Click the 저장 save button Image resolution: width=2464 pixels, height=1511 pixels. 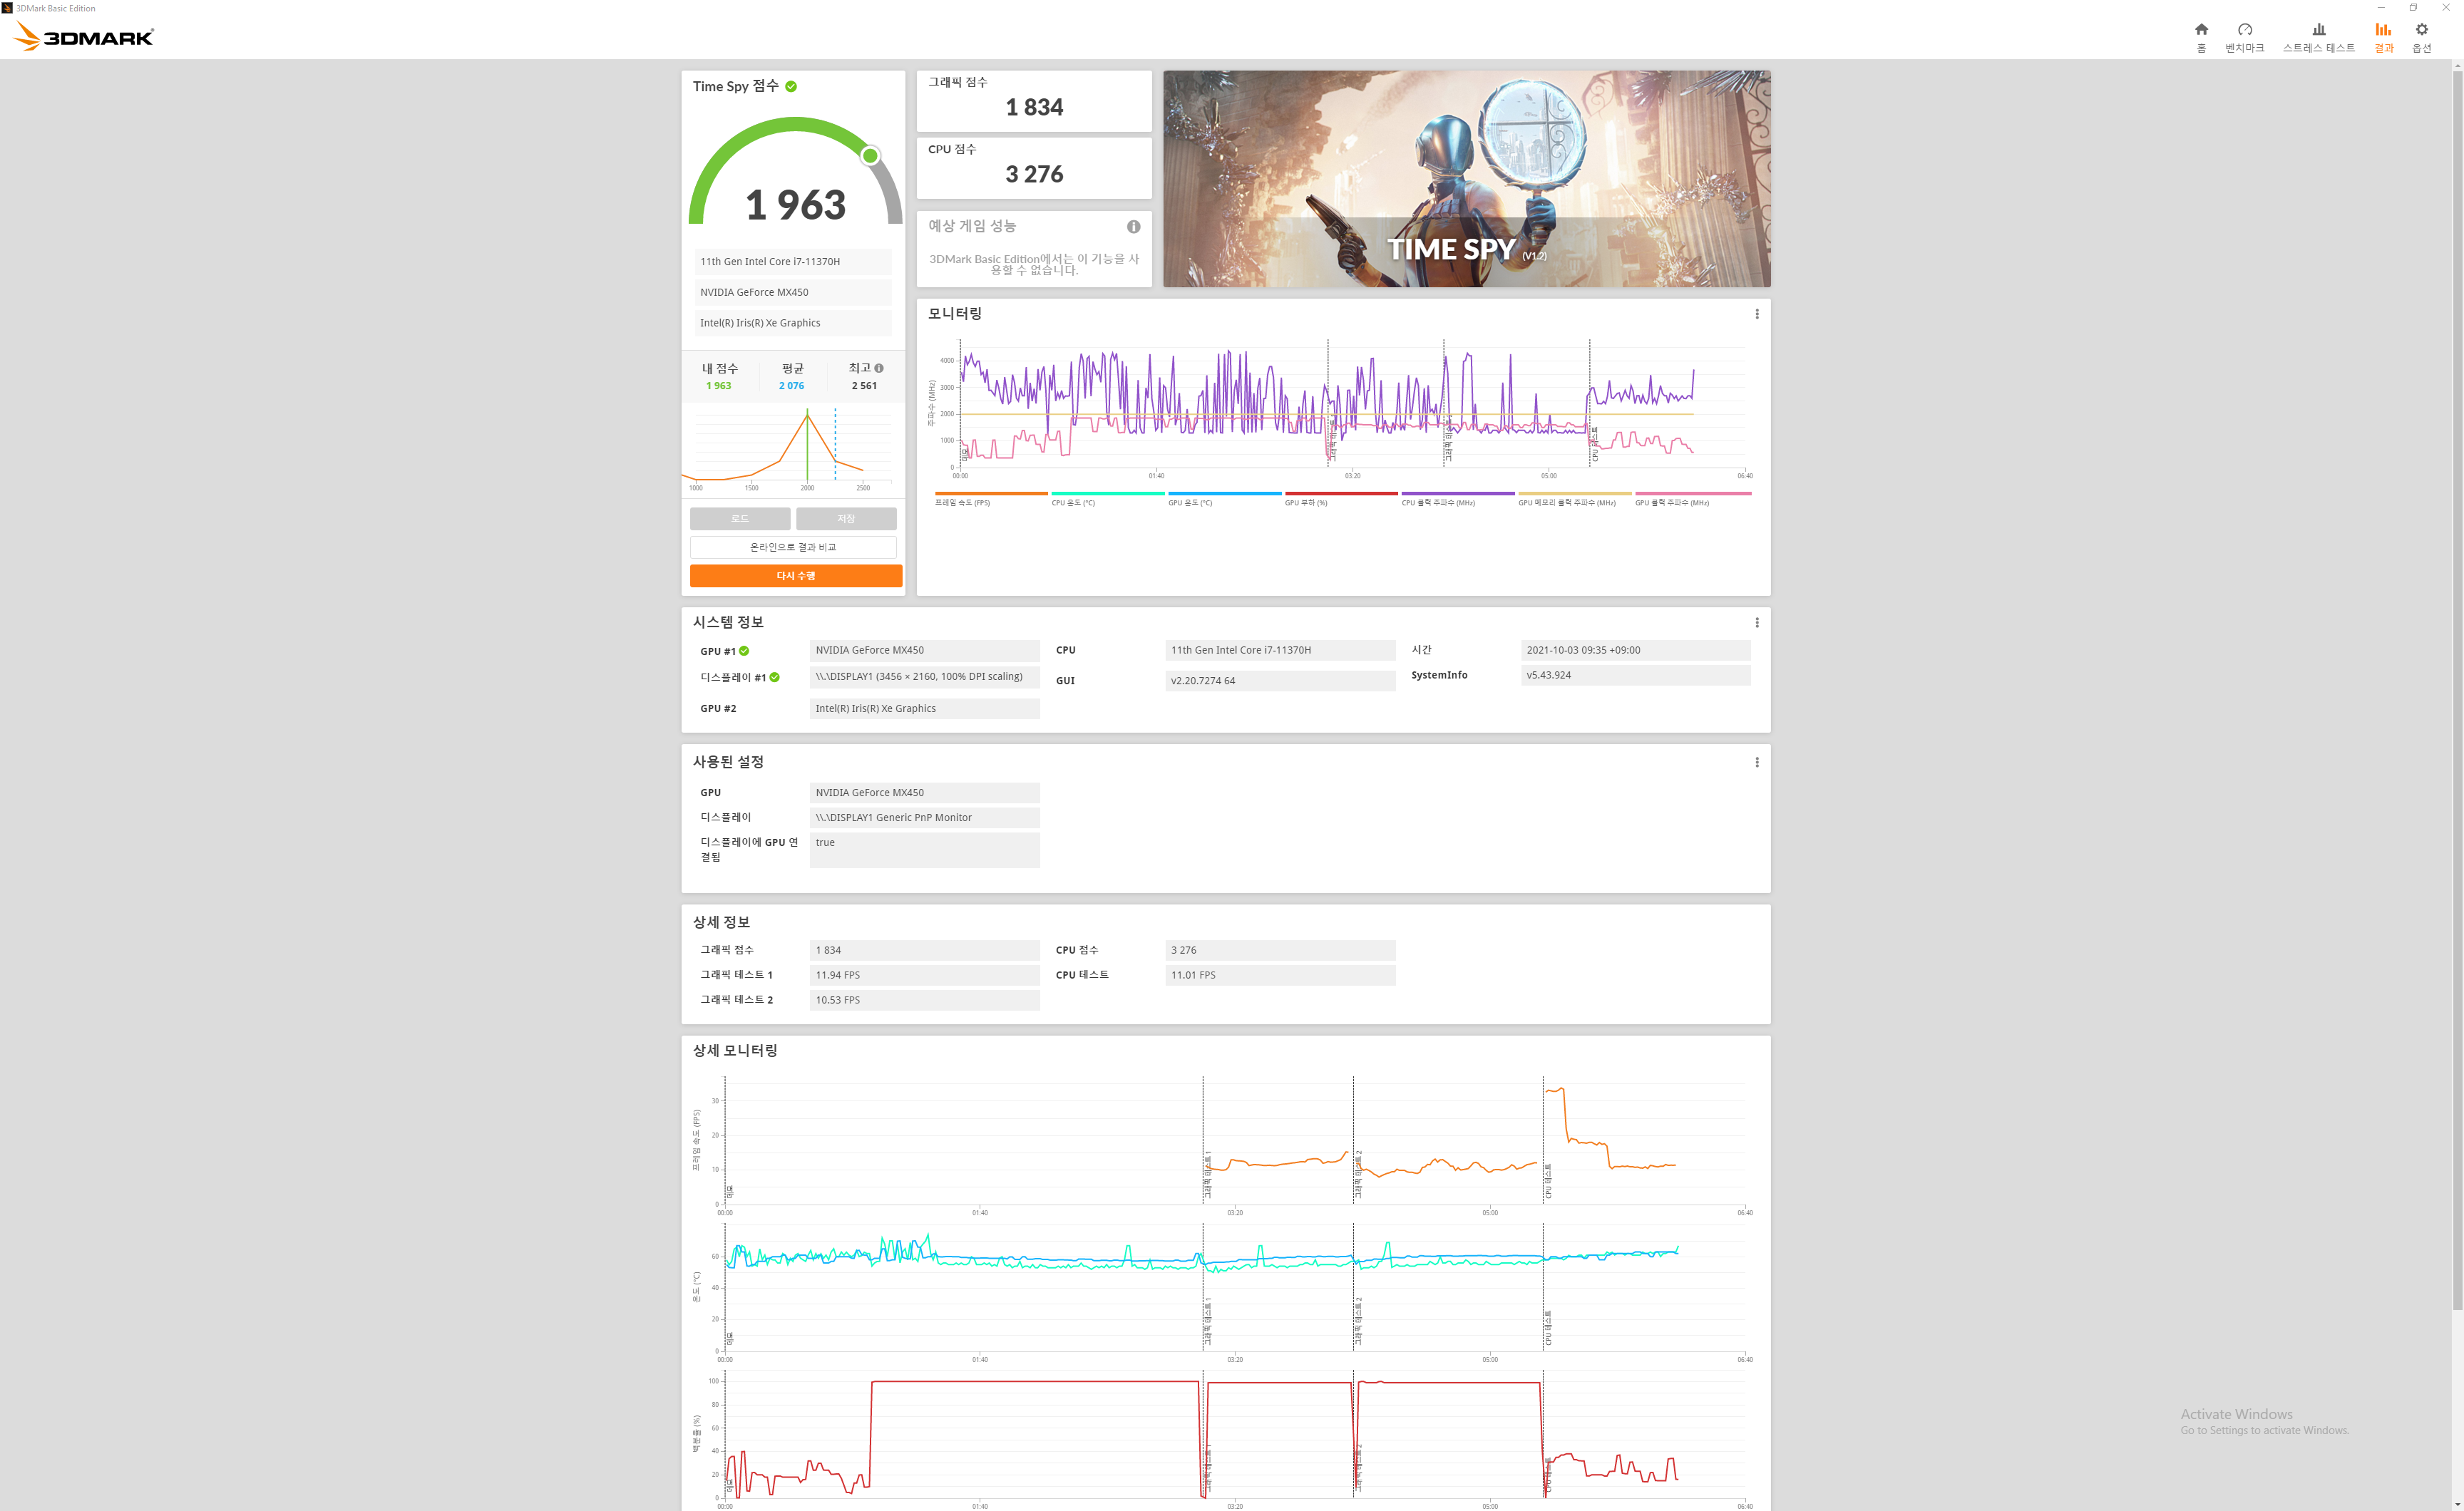point(846,519)
